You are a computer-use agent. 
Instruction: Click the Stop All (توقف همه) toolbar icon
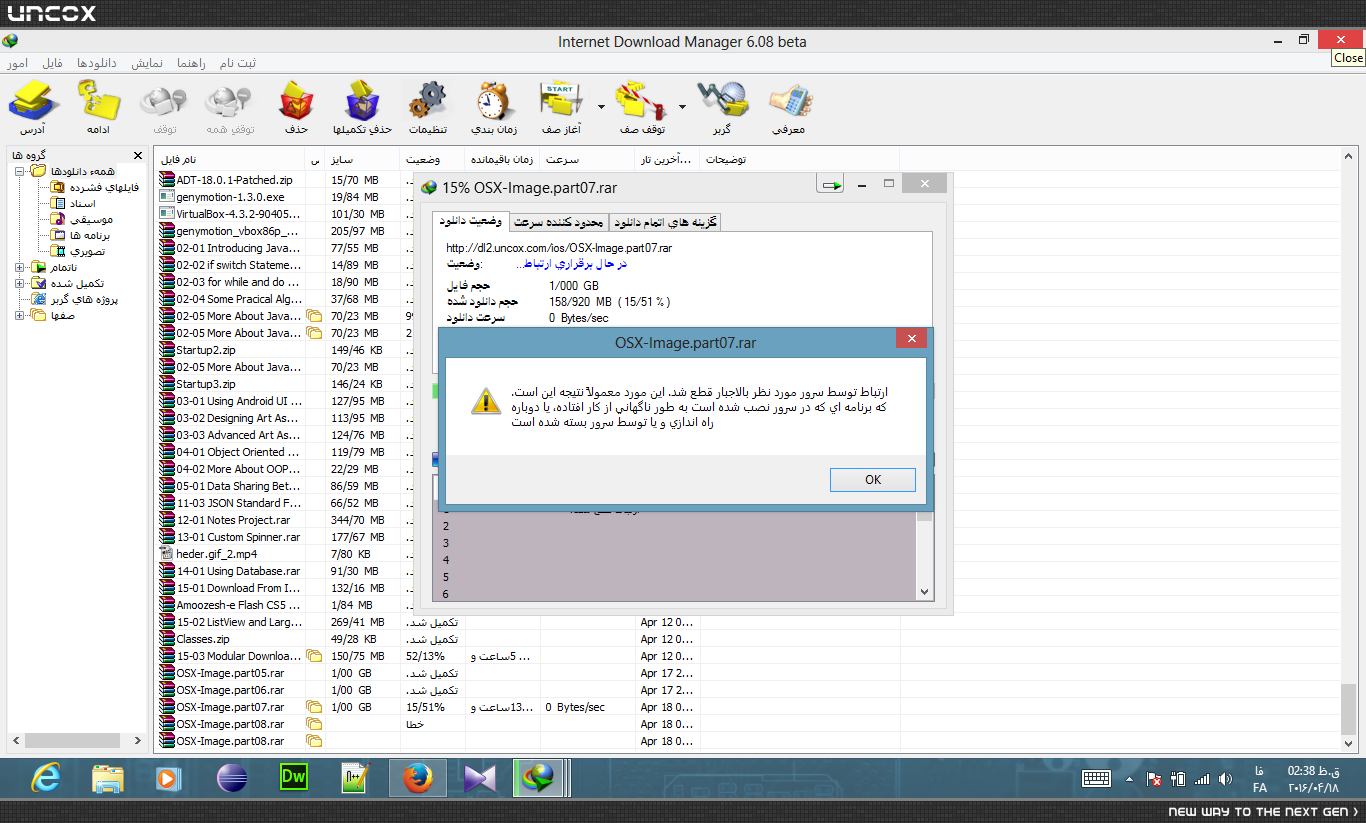[x=229, y=101]
